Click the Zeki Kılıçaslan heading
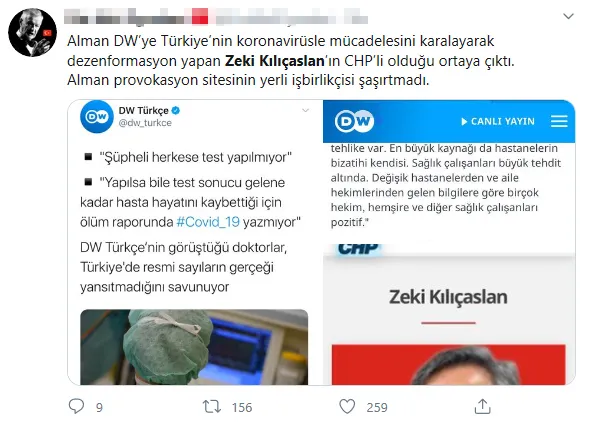This screenshot has height=422, width=591. click(448, 297)
